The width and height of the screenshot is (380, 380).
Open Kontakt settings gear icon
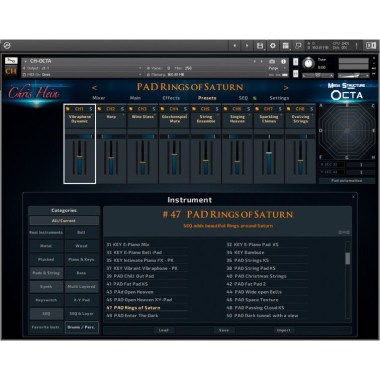tap(273, 46)
